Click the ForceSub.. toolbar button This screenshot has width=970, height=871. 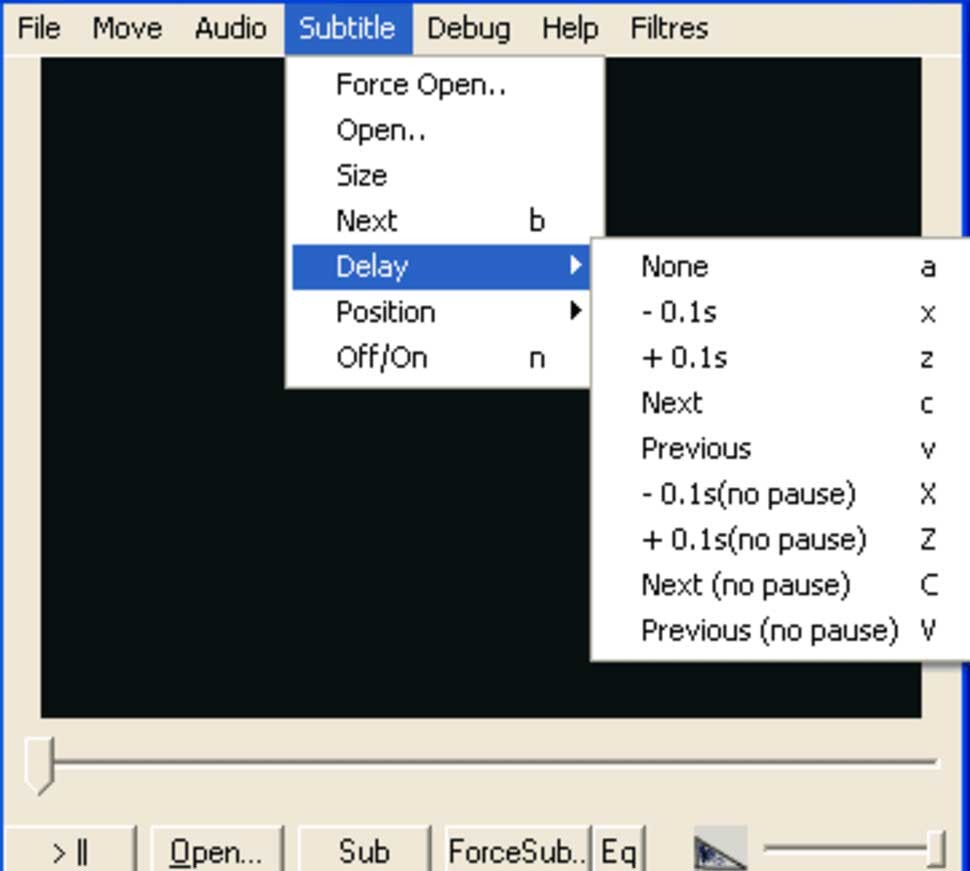point(516,851)
